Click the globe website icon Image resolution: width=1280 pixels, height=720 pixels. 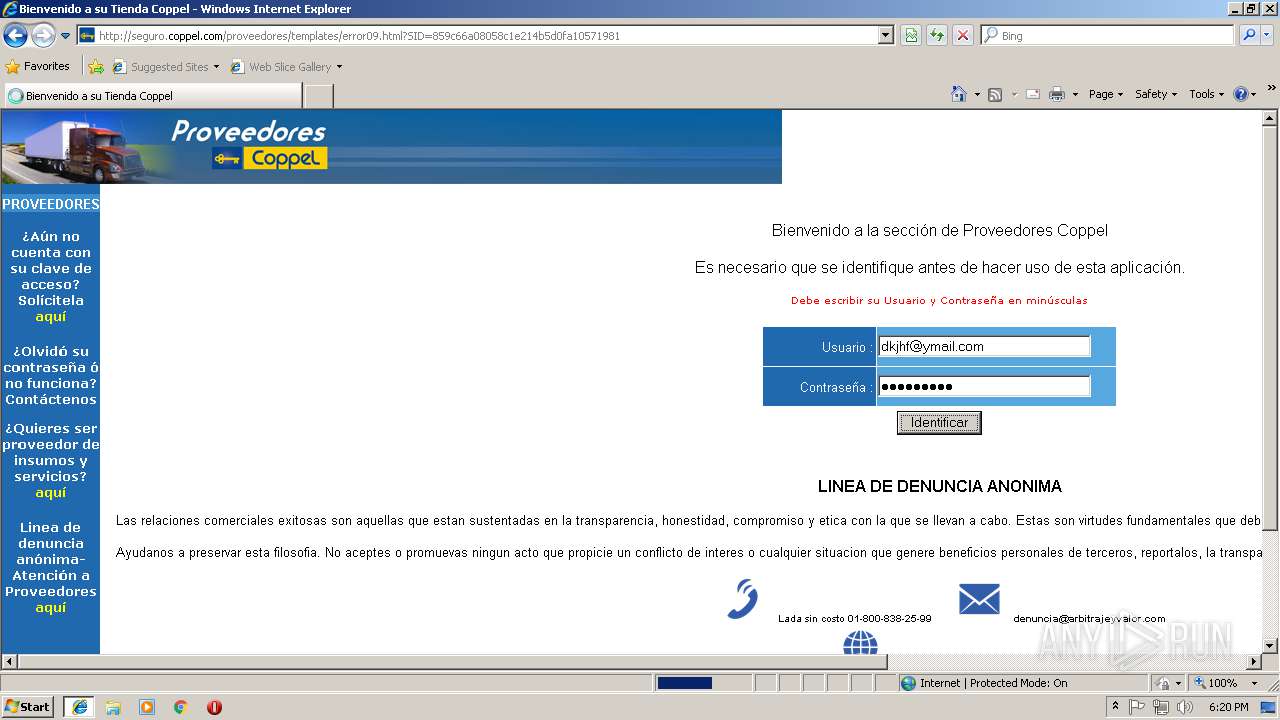pyautogui.click(x=860, y=642)
